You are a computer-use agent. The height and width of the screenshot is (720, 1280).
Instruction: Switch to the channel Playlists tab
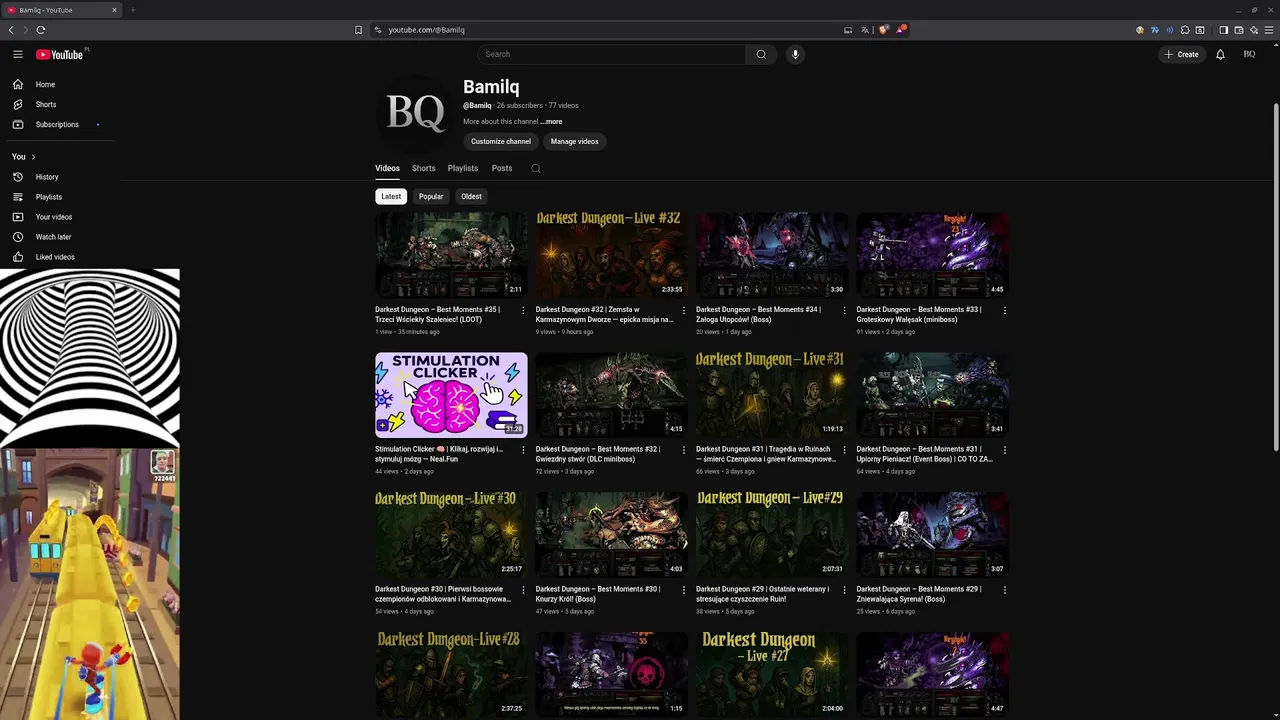(x=463, y=168)
